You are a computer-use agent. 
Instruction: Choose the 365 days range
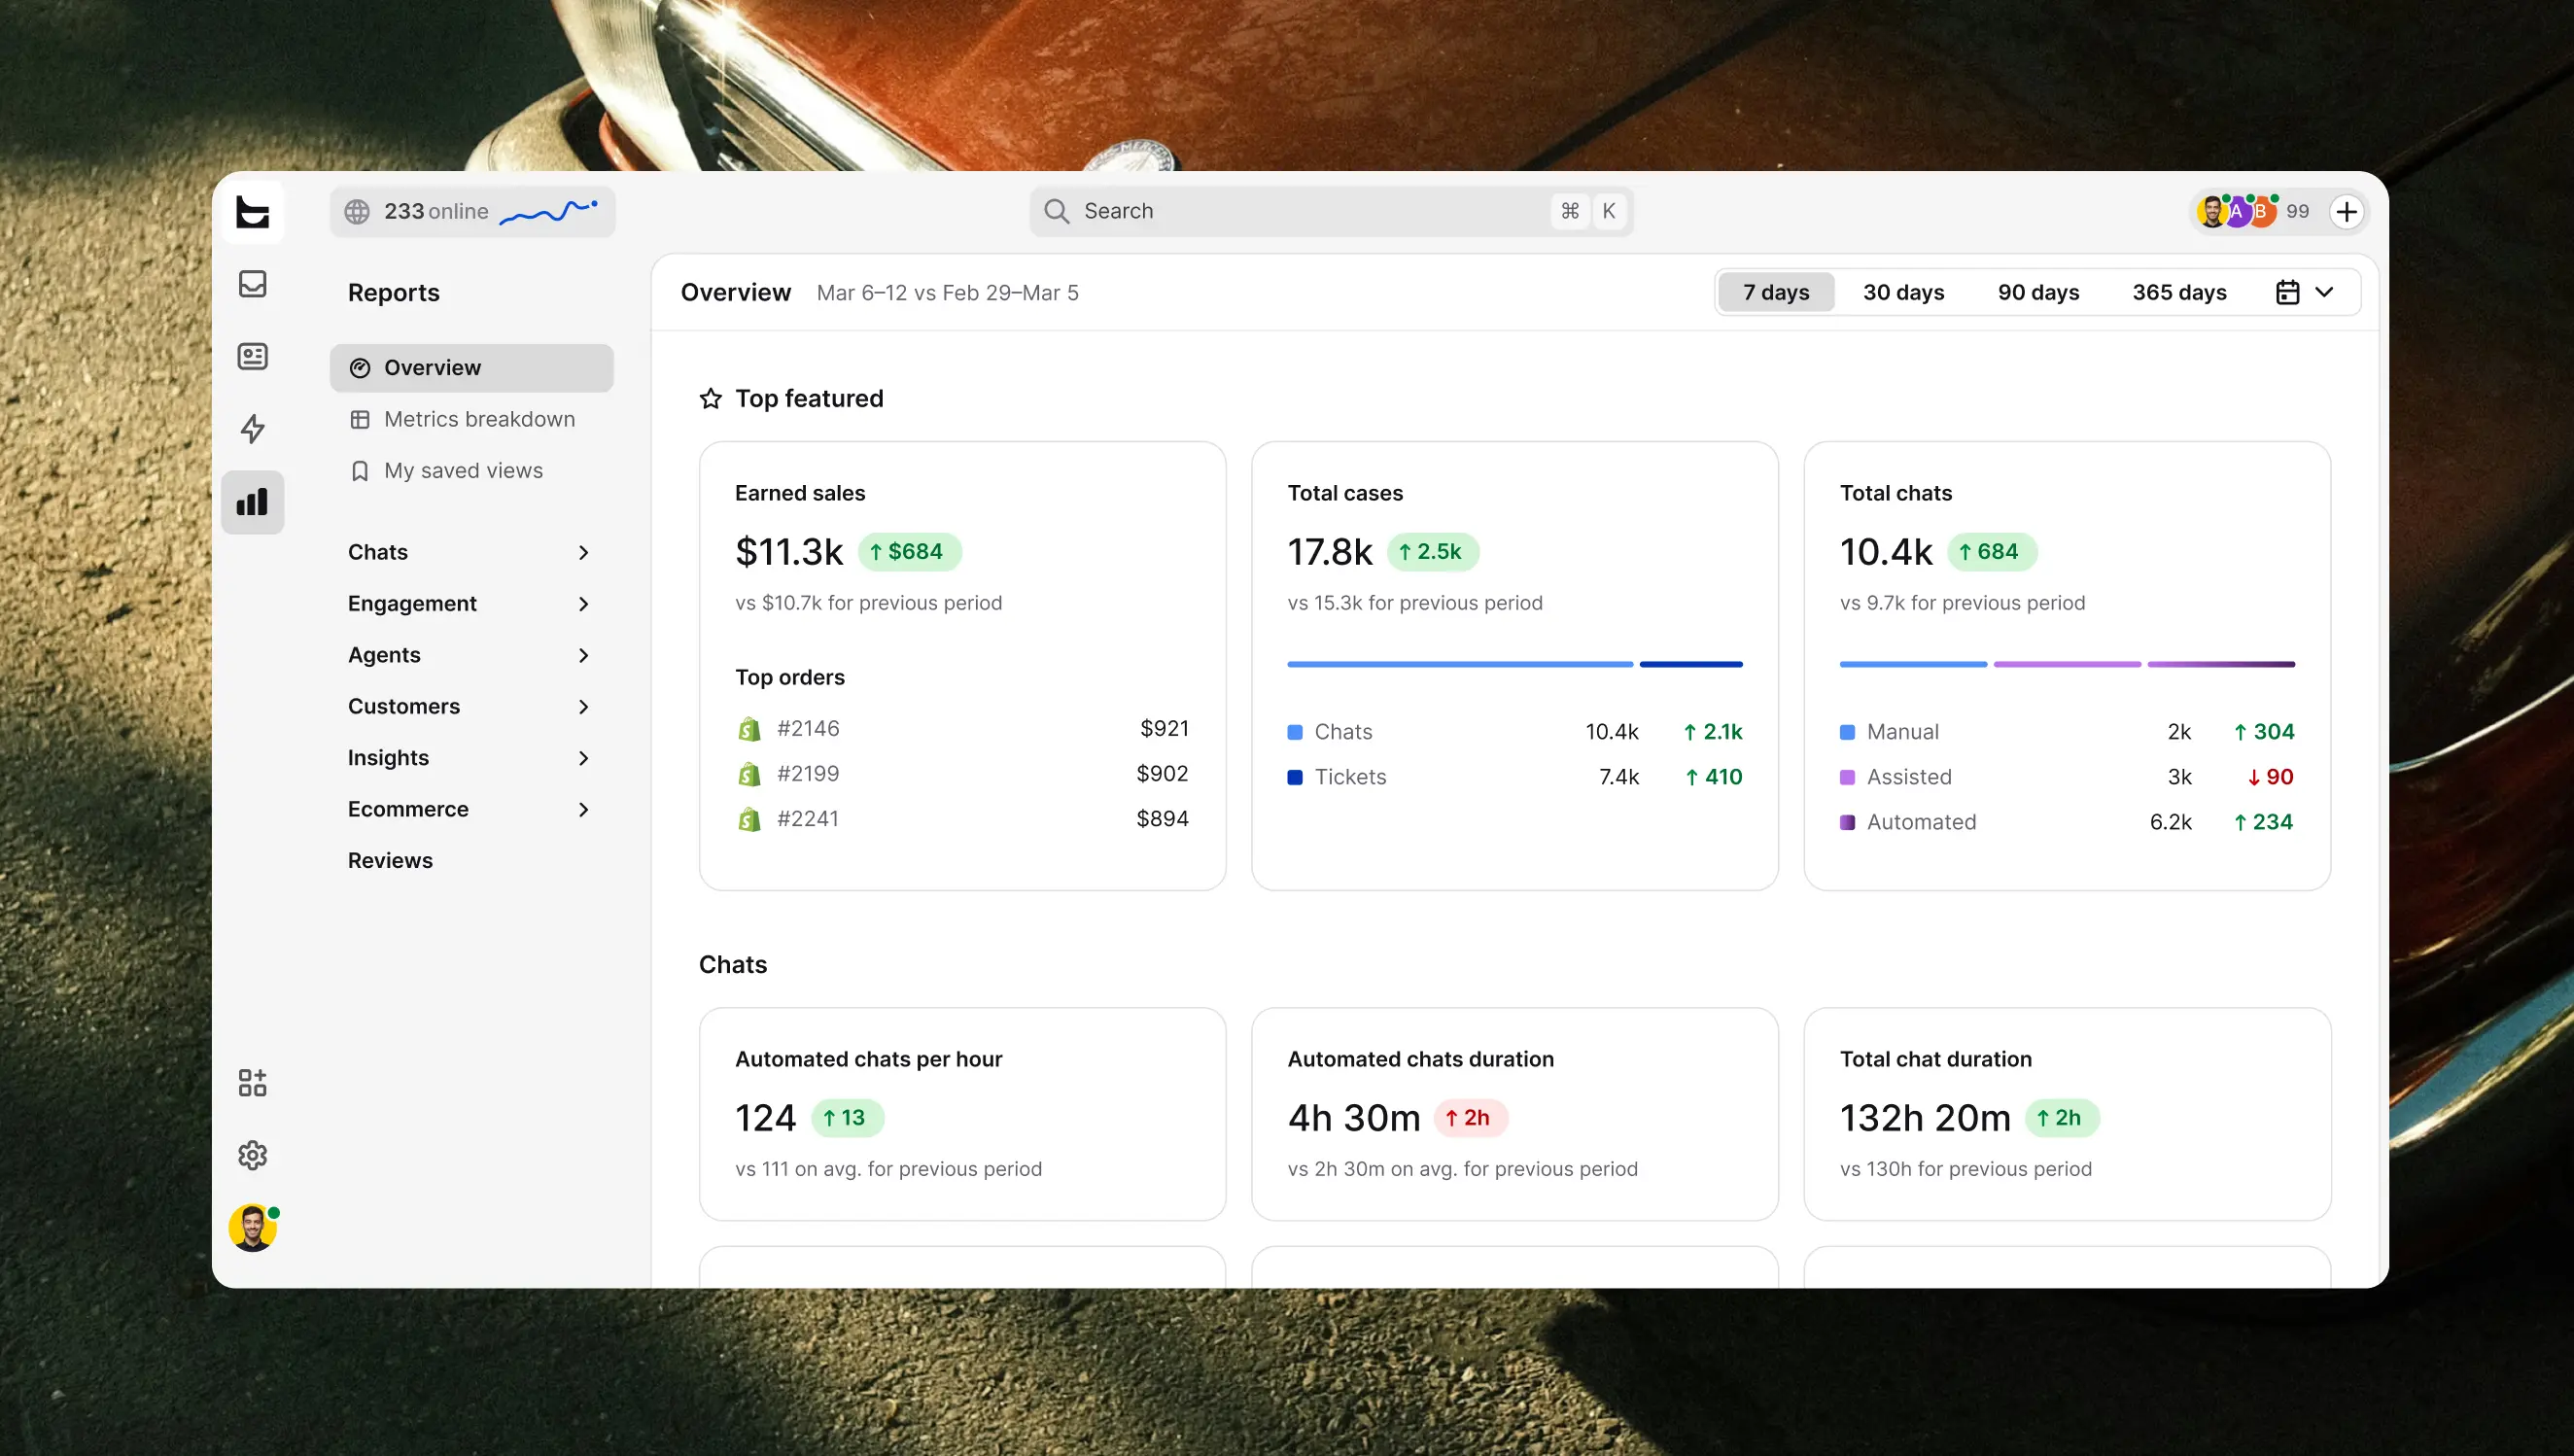[2179, 292]
